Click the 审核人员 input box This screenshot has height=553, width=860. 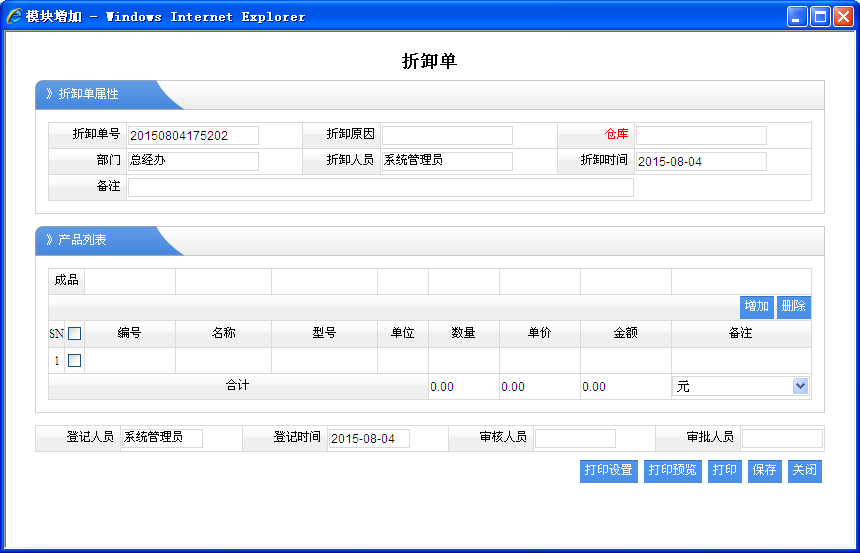coord(575,438)
